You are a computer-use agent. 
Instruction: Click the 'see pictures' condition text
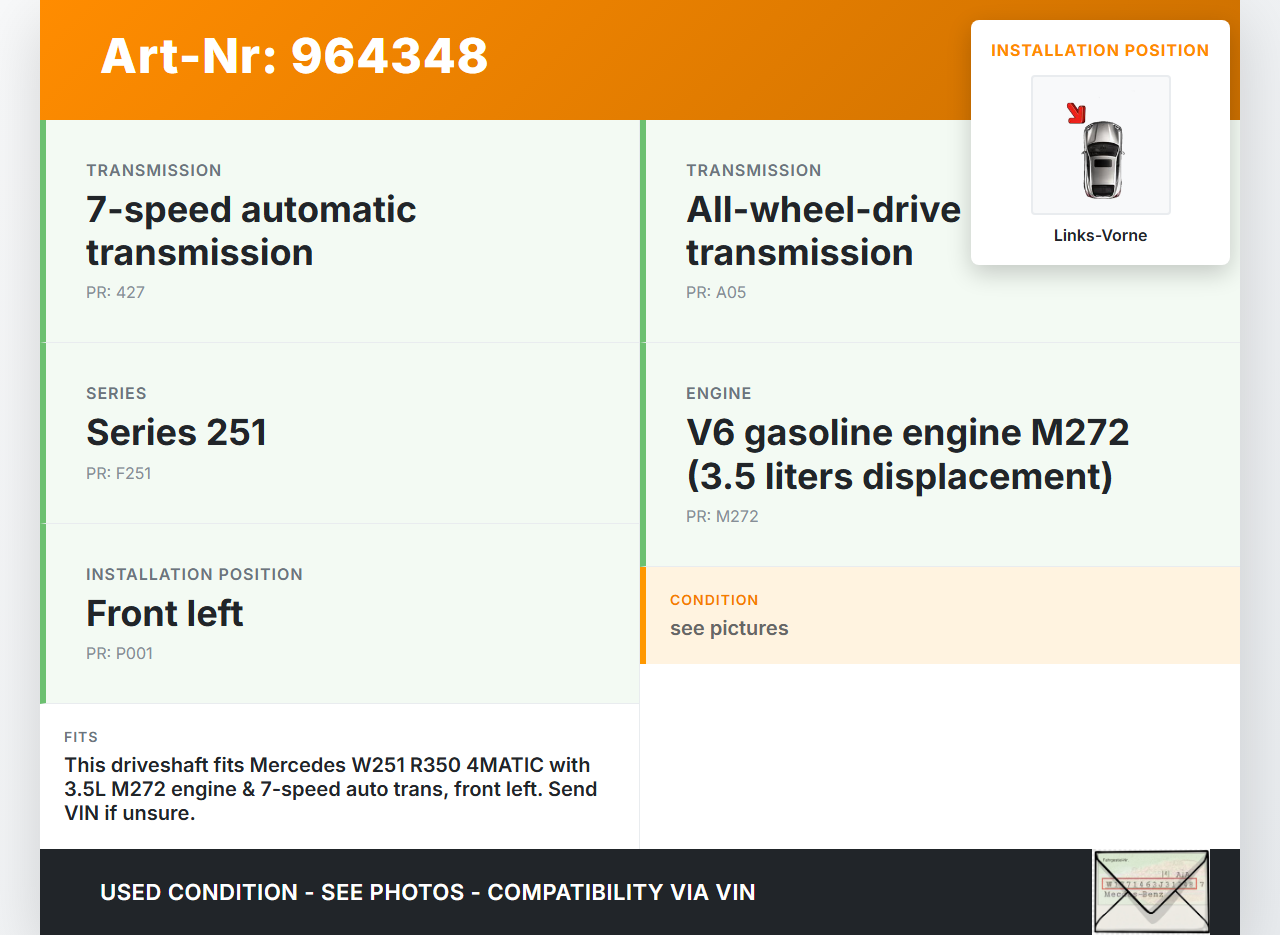729,629
